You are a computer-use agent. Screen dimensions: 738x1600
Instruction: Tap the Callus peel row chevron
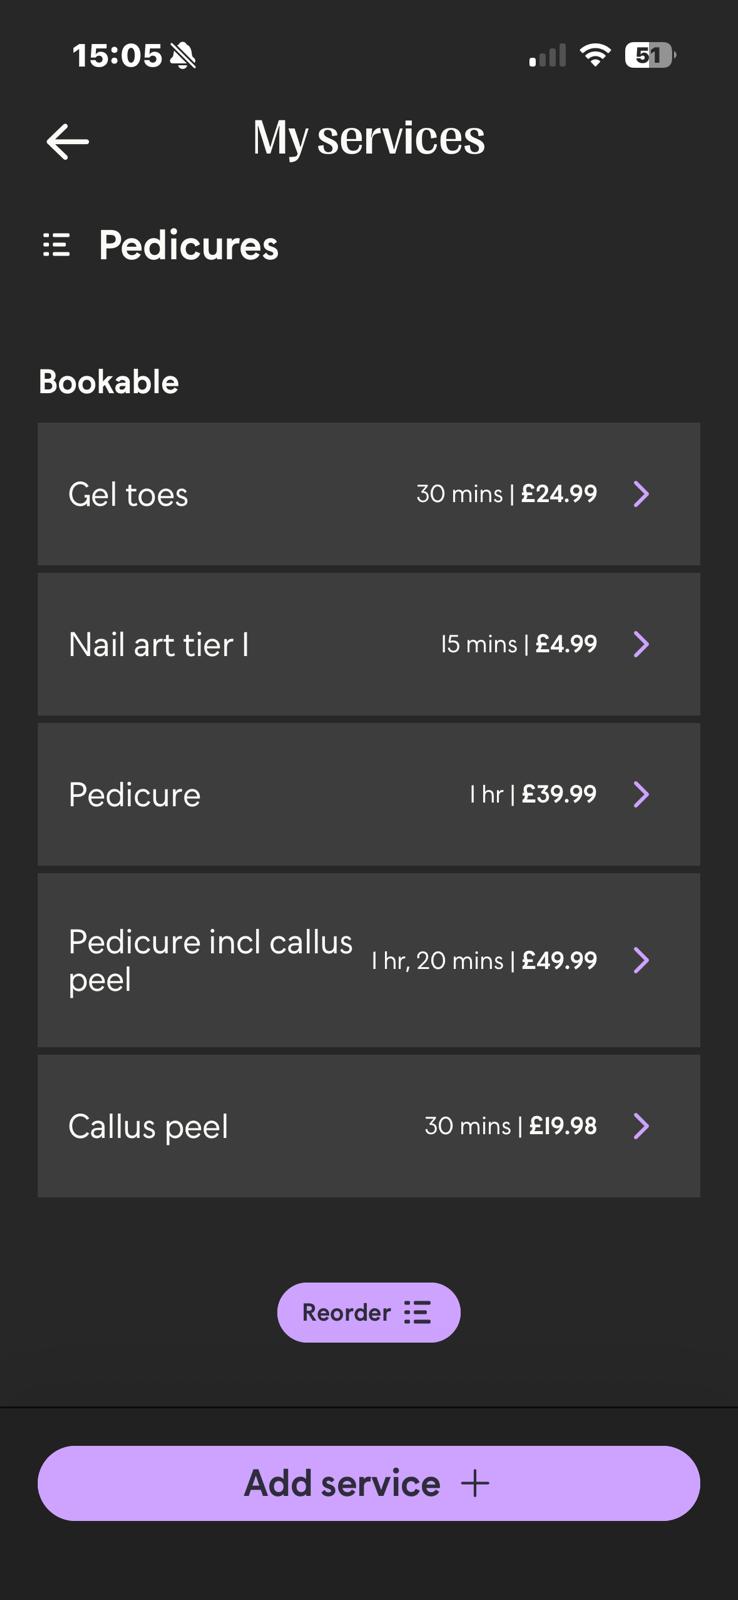point(642,1126)
